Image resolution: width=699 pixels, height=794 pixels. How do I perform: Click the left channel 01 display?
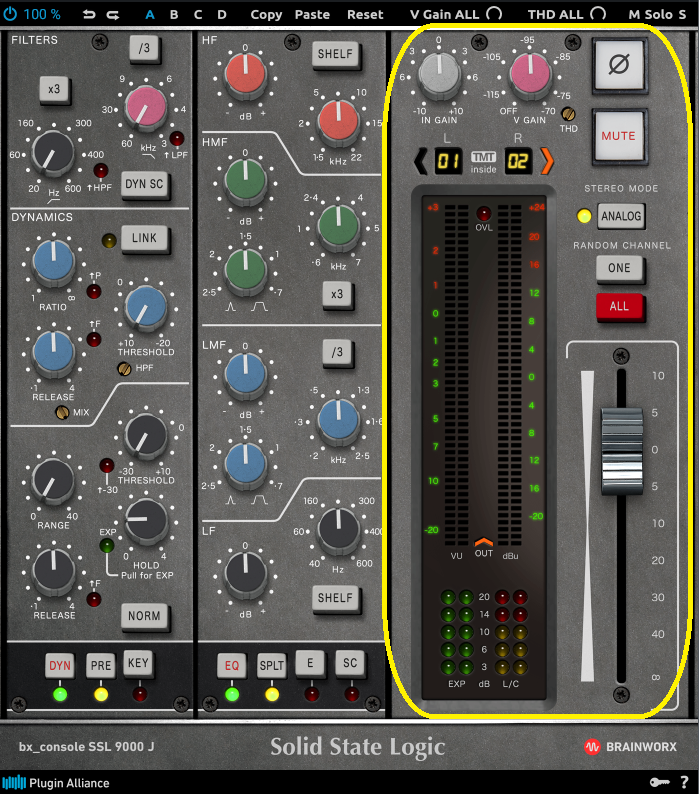448,161
